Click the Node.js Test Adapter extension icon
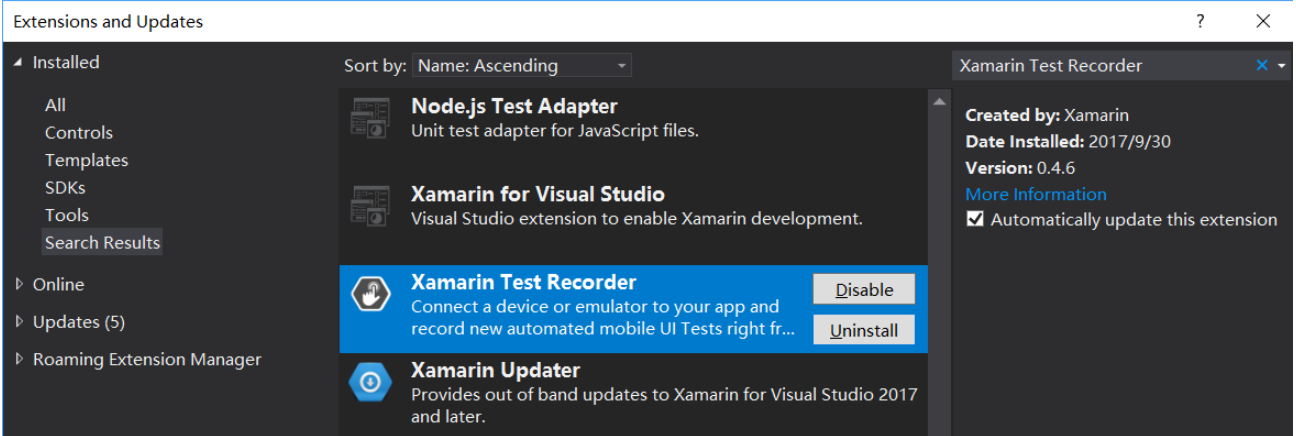The height and width of the screenshot is (436, 1296). (370, 118)
